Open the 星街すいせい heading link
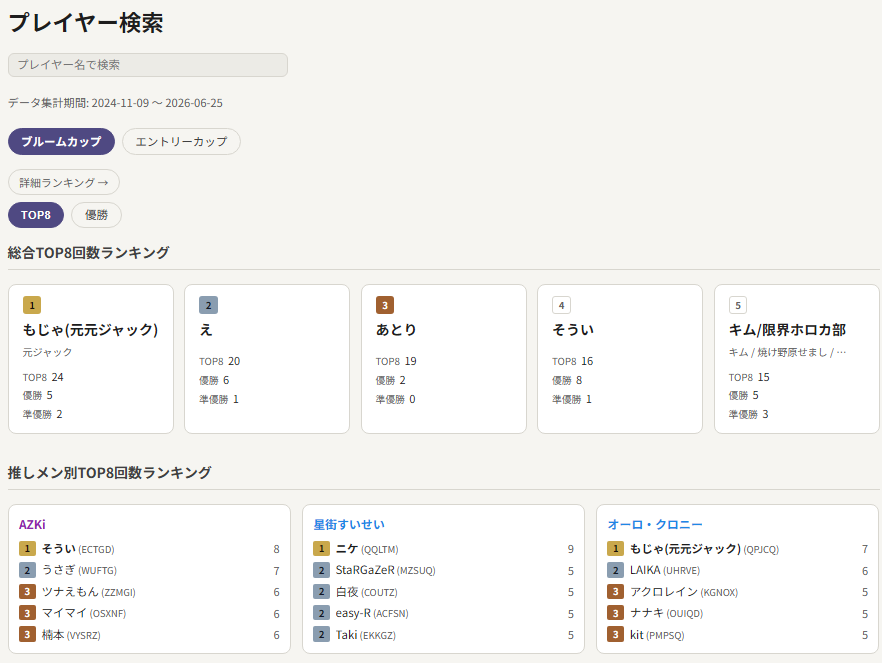The image size is (882, 663). (x=349, y=525)
